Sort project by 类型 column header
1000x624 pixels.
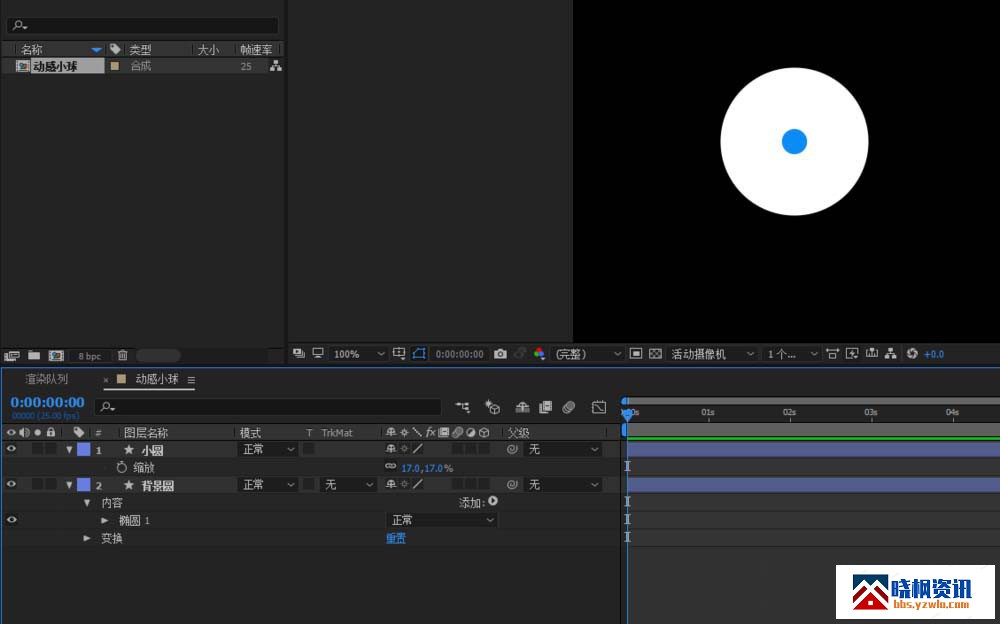coord(140,49)
